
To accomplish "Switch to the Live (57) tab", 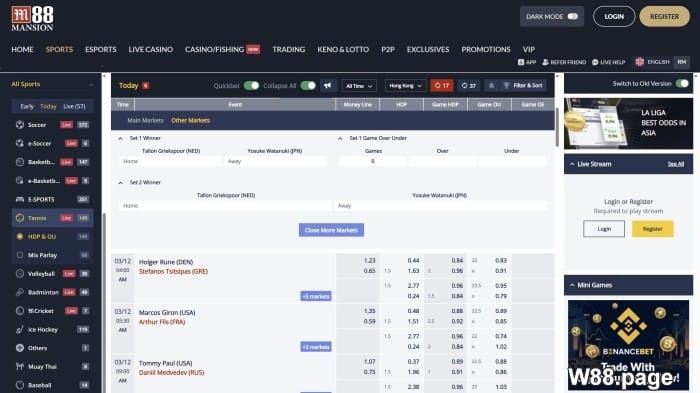I will pyautogui.click(x=74, y=106).
